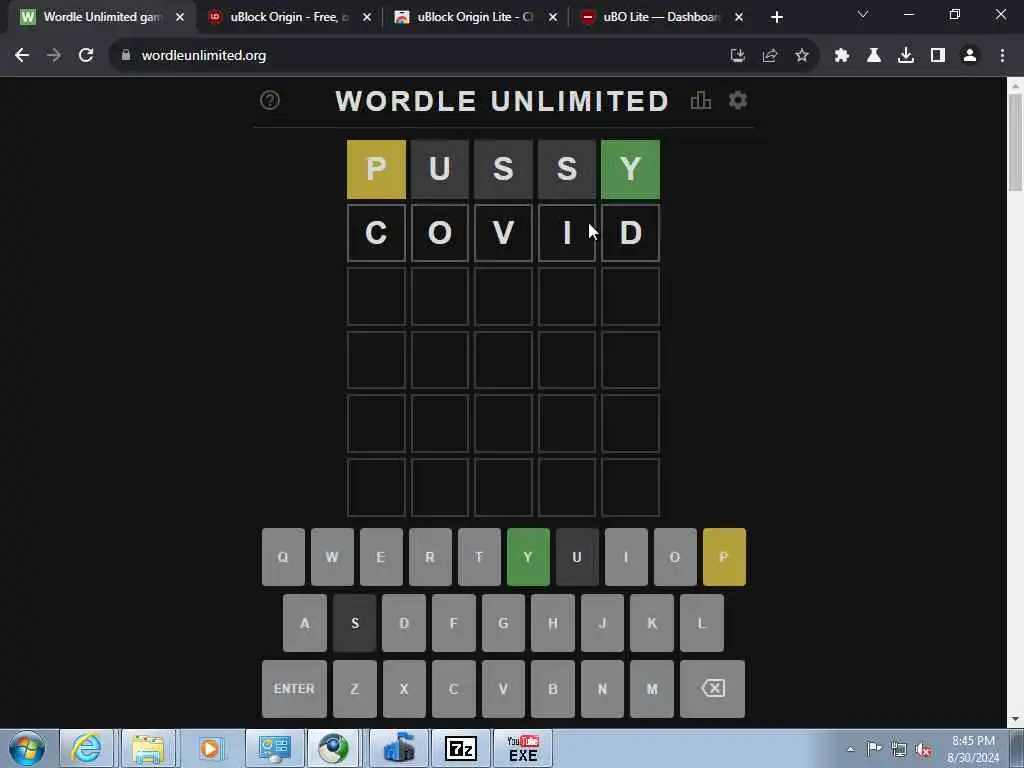Click the green Y key on the keyboard
This screenshot has width=1024, height=768.
528,557
